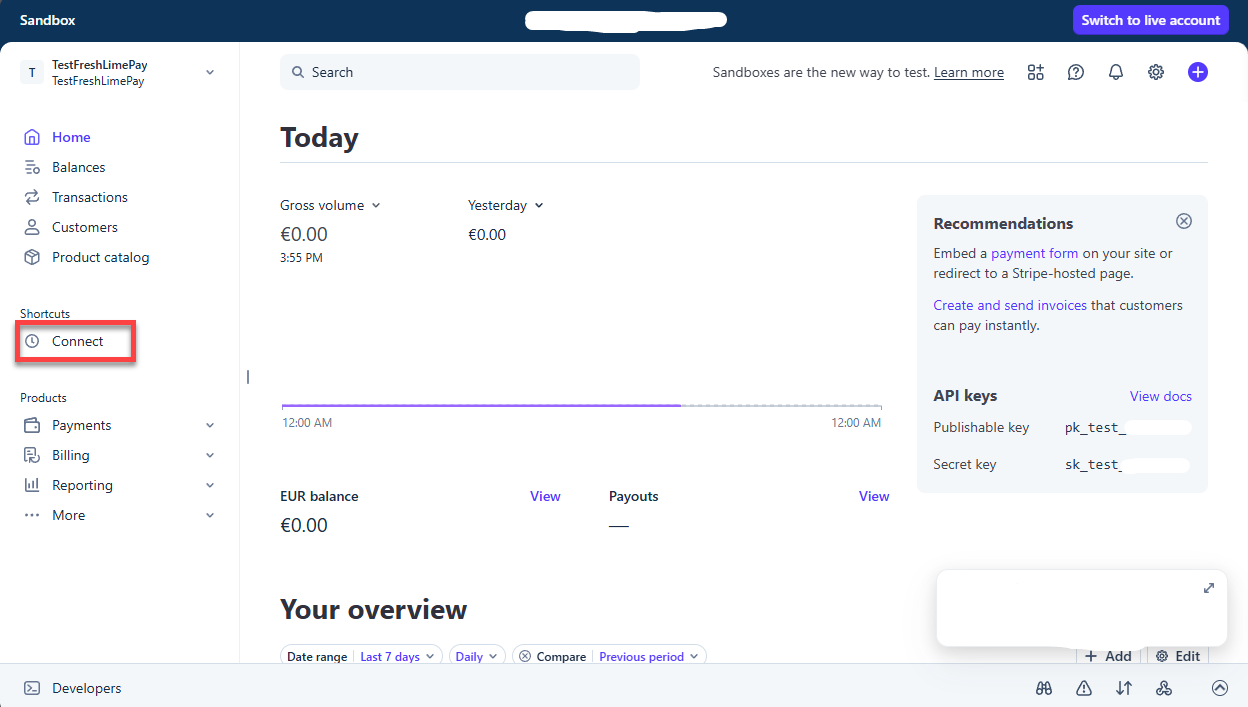The image size is (1248, 707).
Task: Click the purple plus create icon
Action: [1197, 72]
